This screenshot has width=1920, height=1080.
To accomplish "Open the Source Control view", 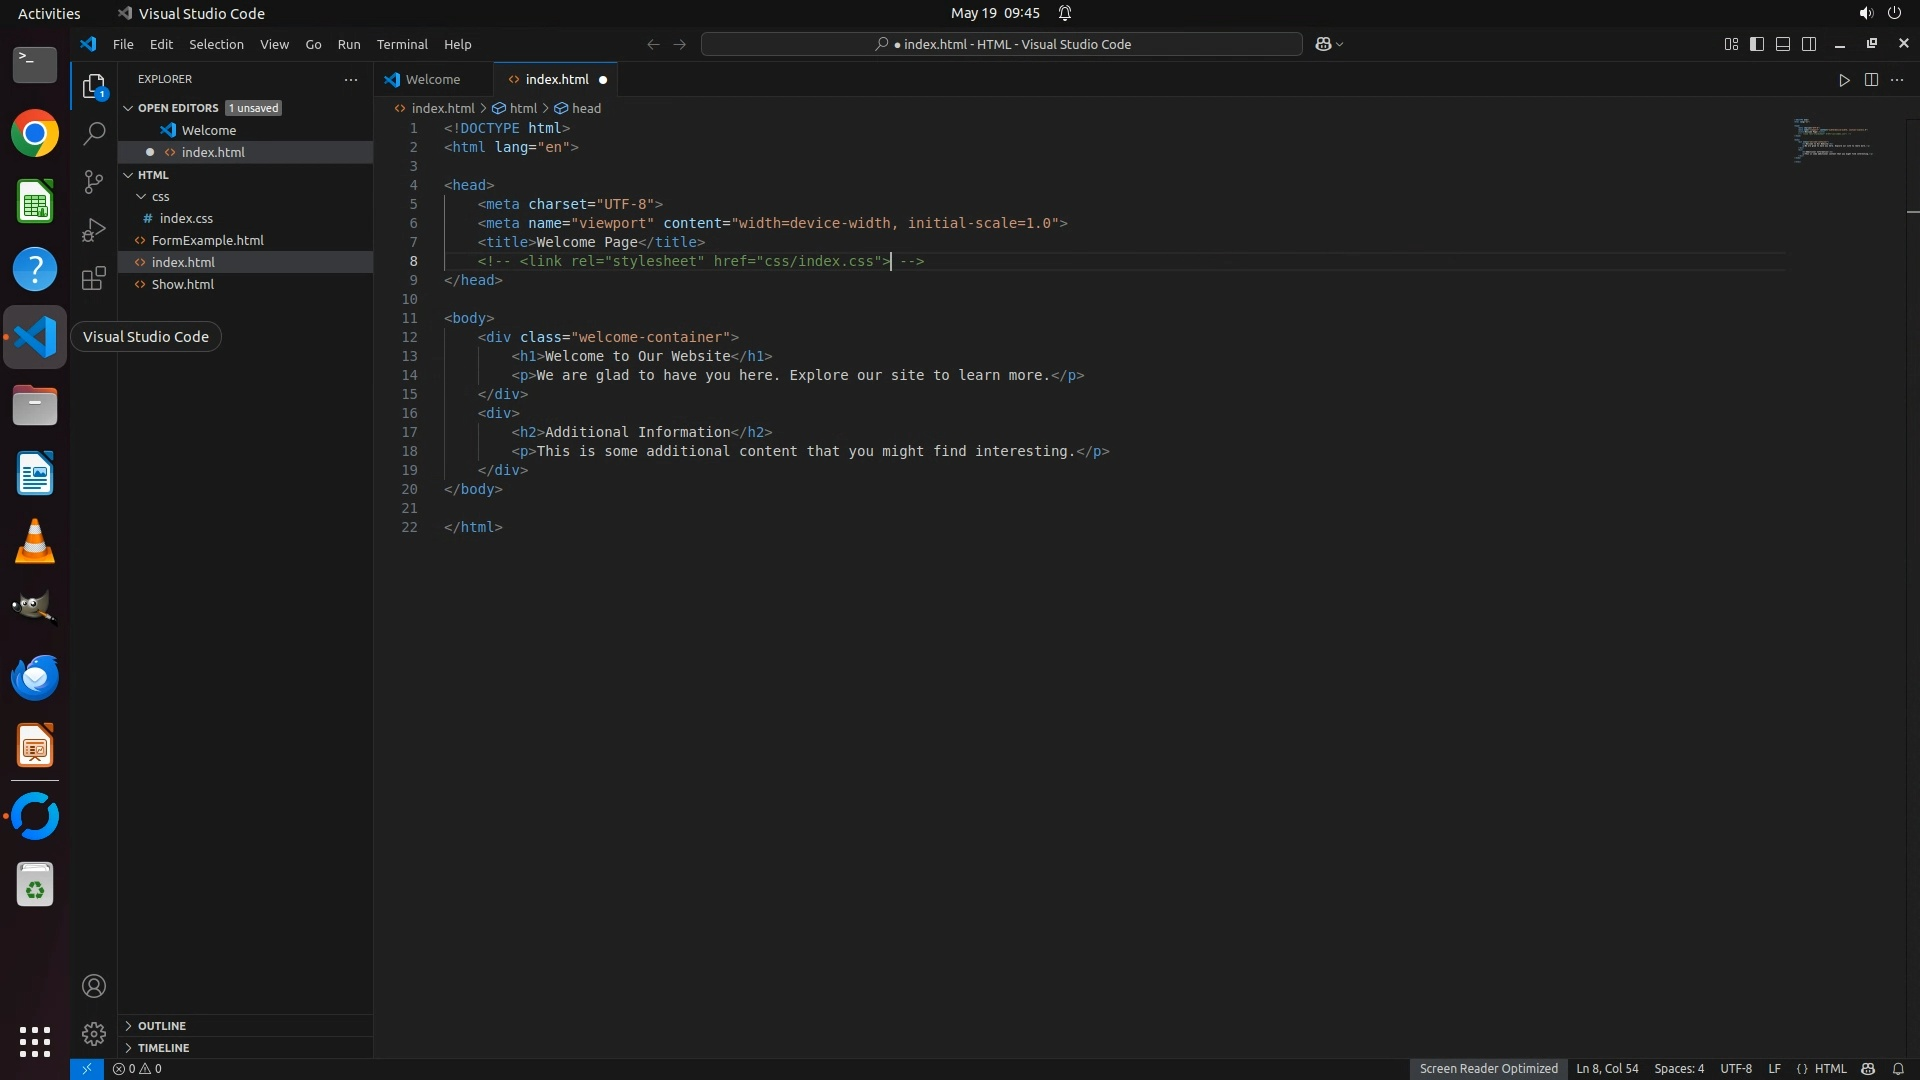I will [x=94, y=181].
